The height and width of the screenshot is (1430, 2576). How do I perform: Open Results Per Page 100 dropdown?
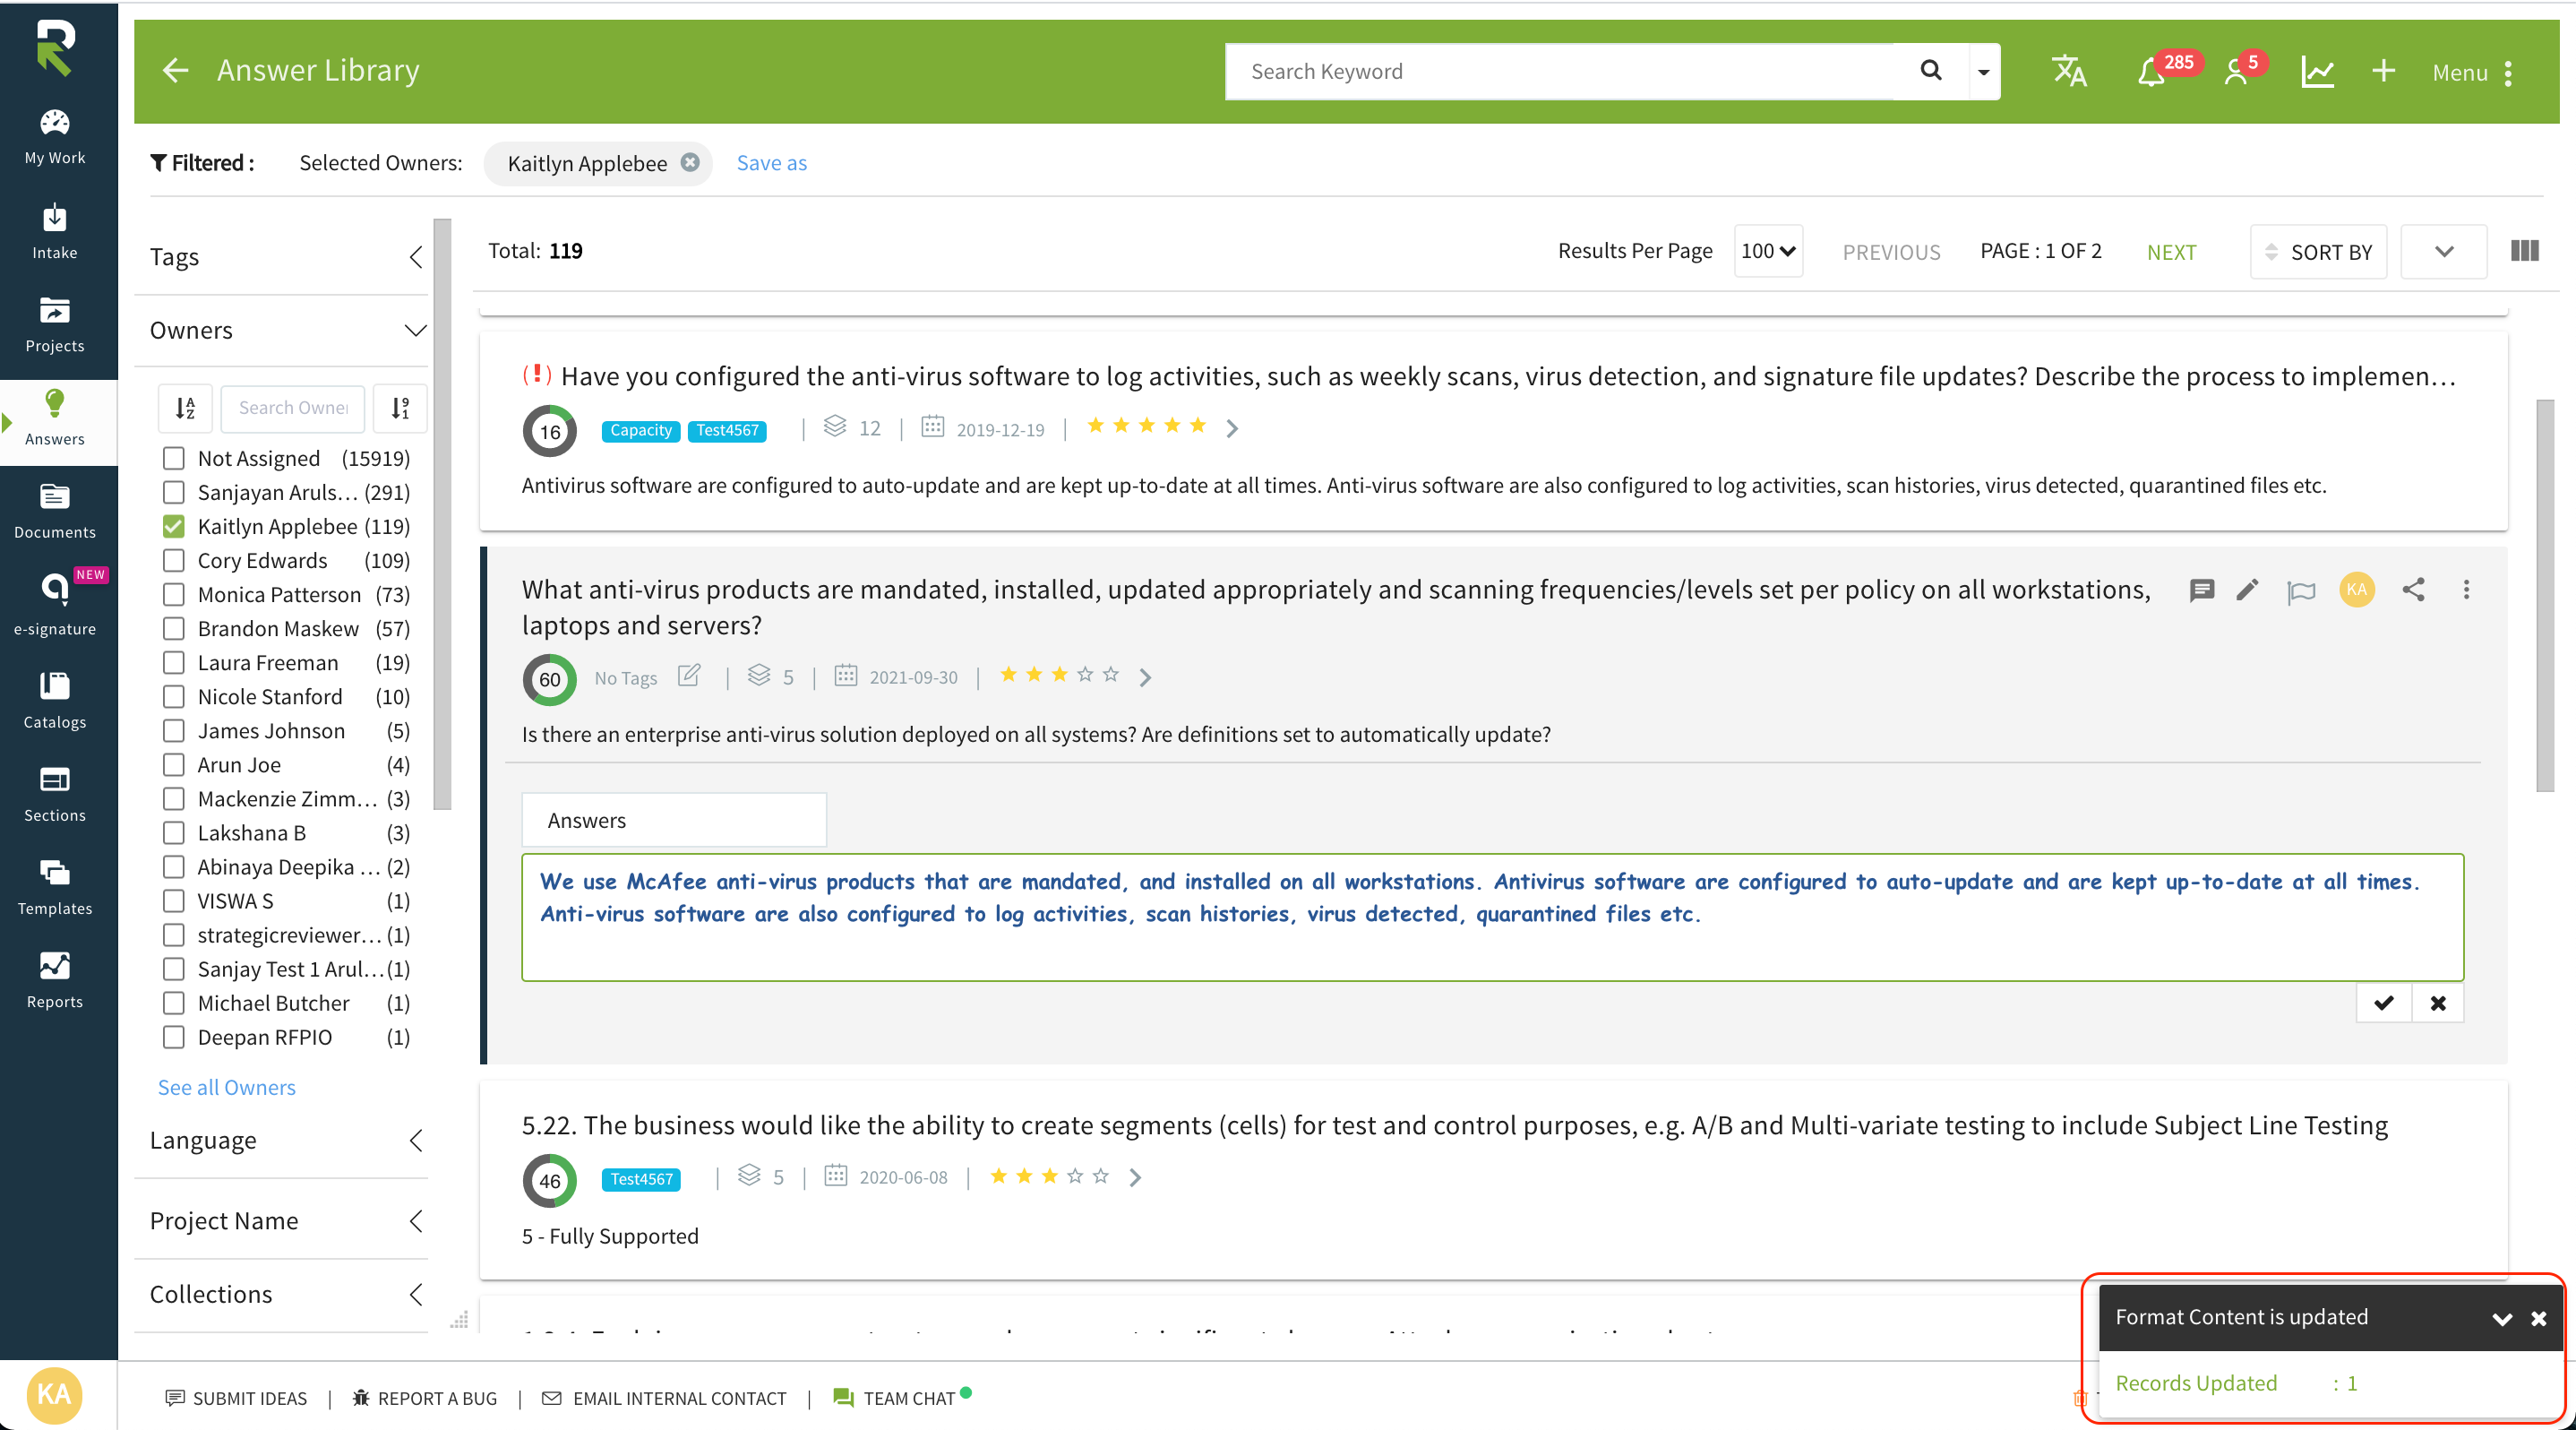[x=1767, y=251]
